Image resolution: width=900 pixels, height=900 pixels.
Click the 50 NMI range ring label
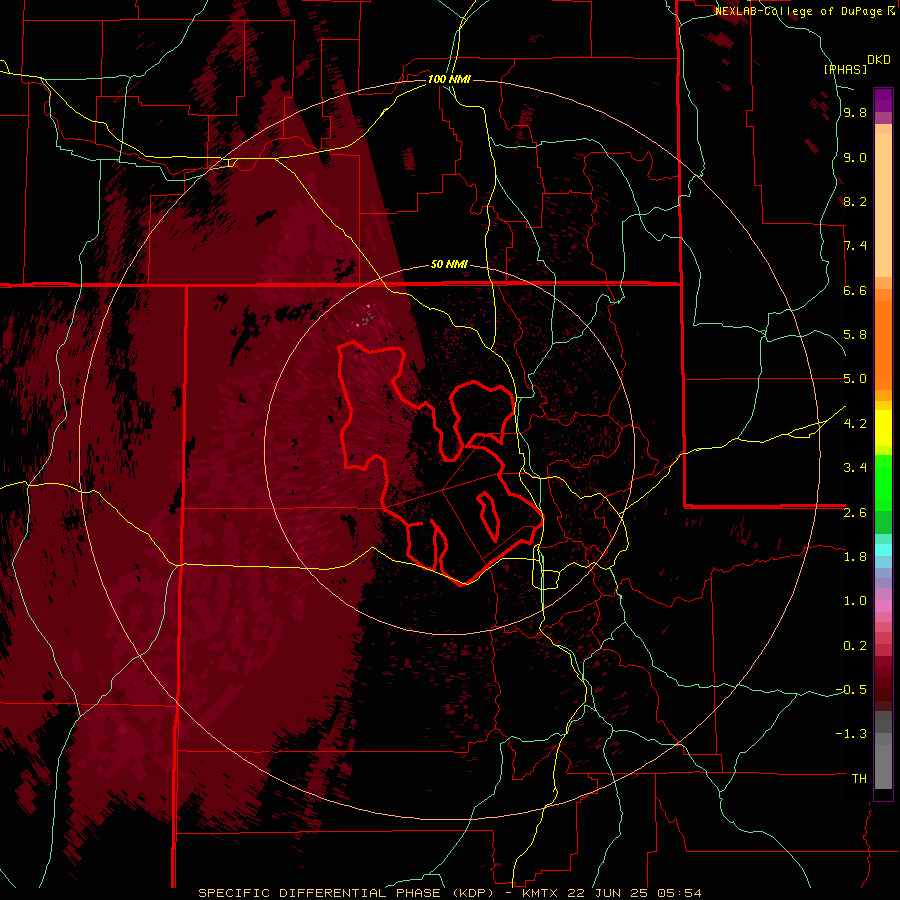[449, 264]
